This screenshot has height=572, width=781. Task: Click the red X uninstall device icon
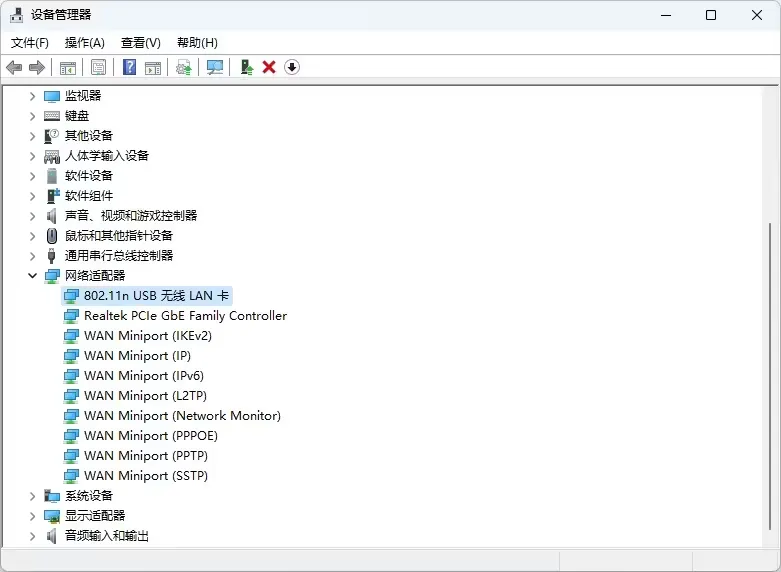269,67
